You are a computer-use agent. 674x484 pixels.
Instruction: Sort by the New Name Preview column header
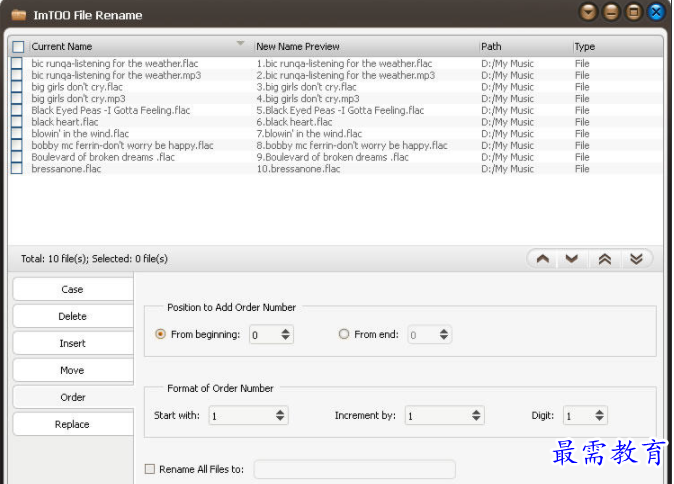coord(366,46)
